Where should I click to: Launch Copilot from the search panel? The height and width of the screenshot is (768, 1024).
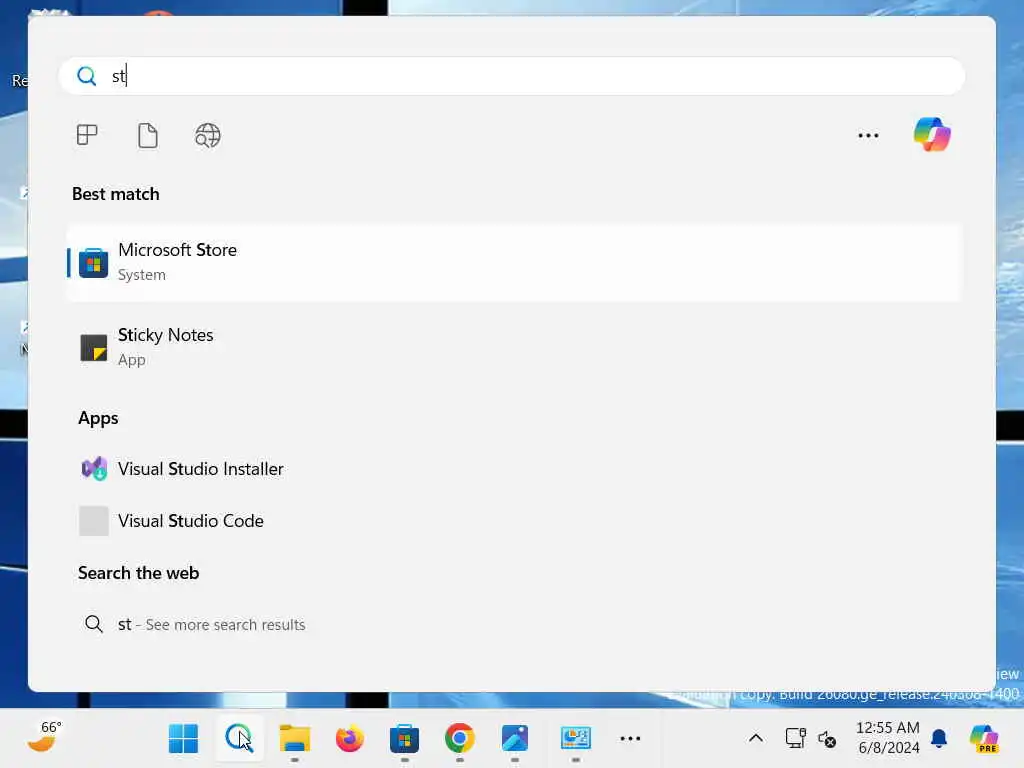(932, 135)
